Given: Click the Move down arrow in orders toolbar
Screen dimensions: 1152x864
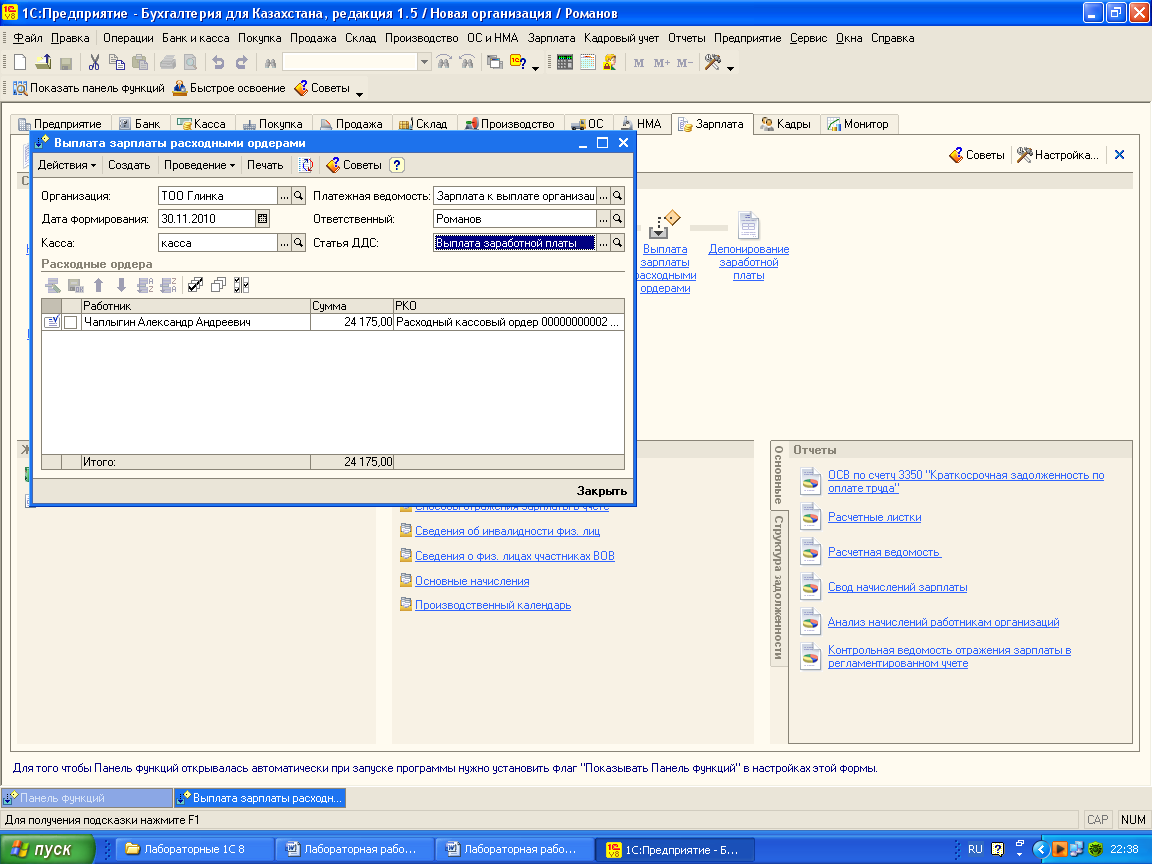Looking at the screenshot, I should 121,285.
